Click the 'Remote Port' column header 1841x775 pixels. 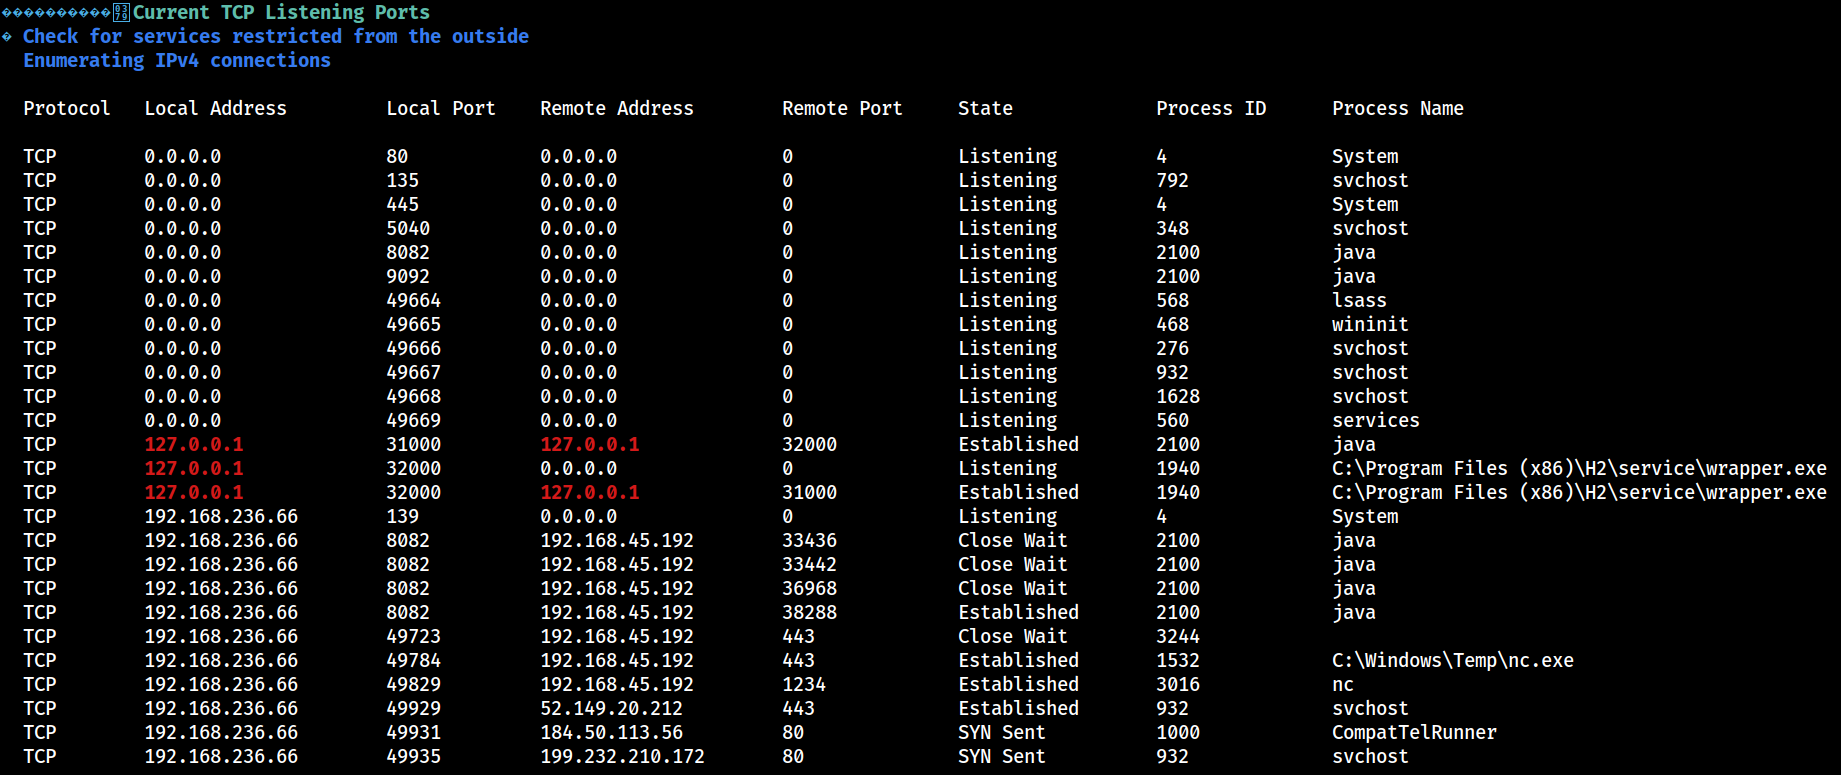[842, 108]
